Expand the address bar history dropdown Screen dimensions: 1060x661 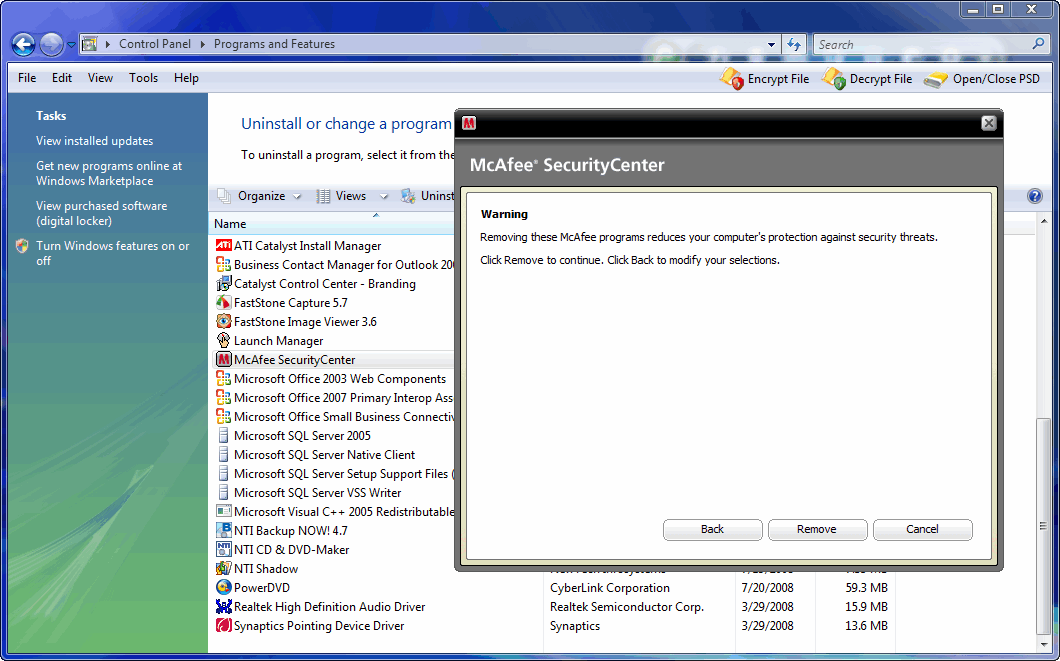pos(771,45)
